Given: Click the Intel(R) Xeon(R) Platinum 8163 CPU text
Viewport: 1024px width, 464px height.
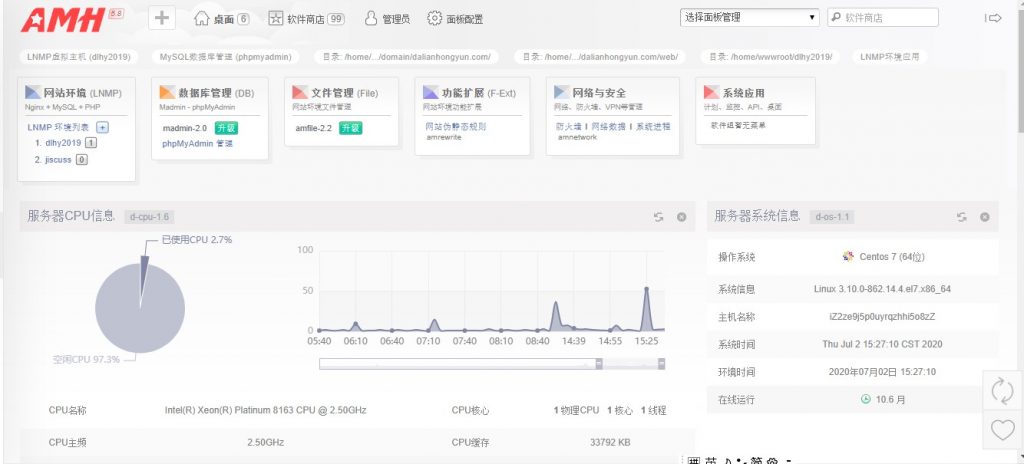Looking at the screenshot, I should (x=266, y=410).
